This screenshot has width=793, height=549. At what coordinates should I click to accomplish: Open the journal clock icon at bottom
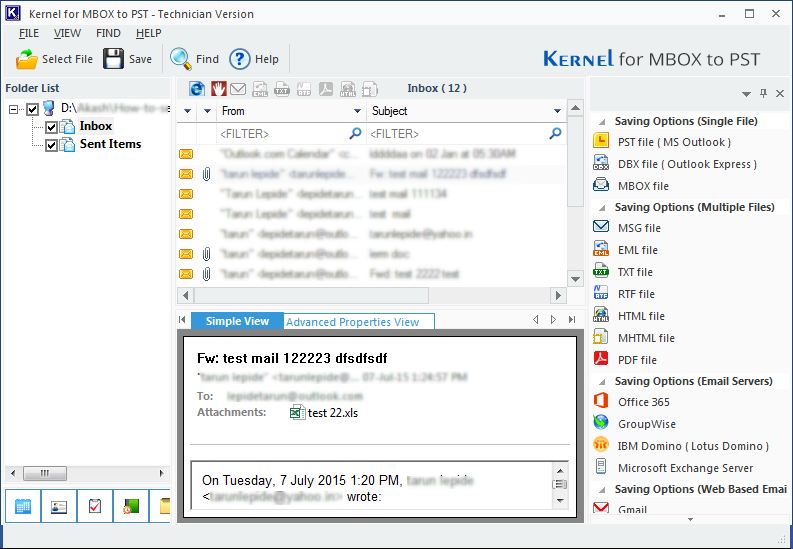click(x=131, y=506)
